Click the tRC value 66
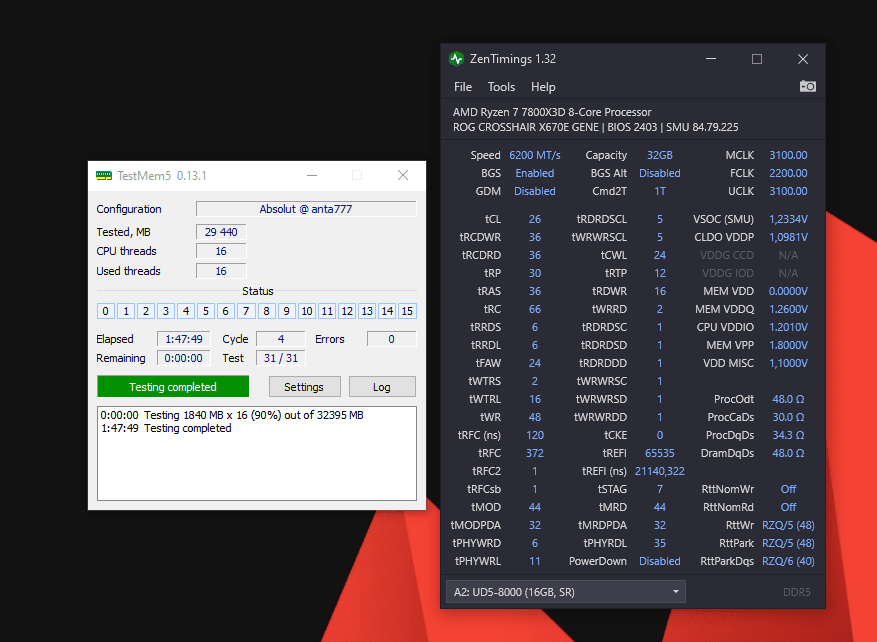The width and height of the screenshot is (877, 642). point(535,309)
